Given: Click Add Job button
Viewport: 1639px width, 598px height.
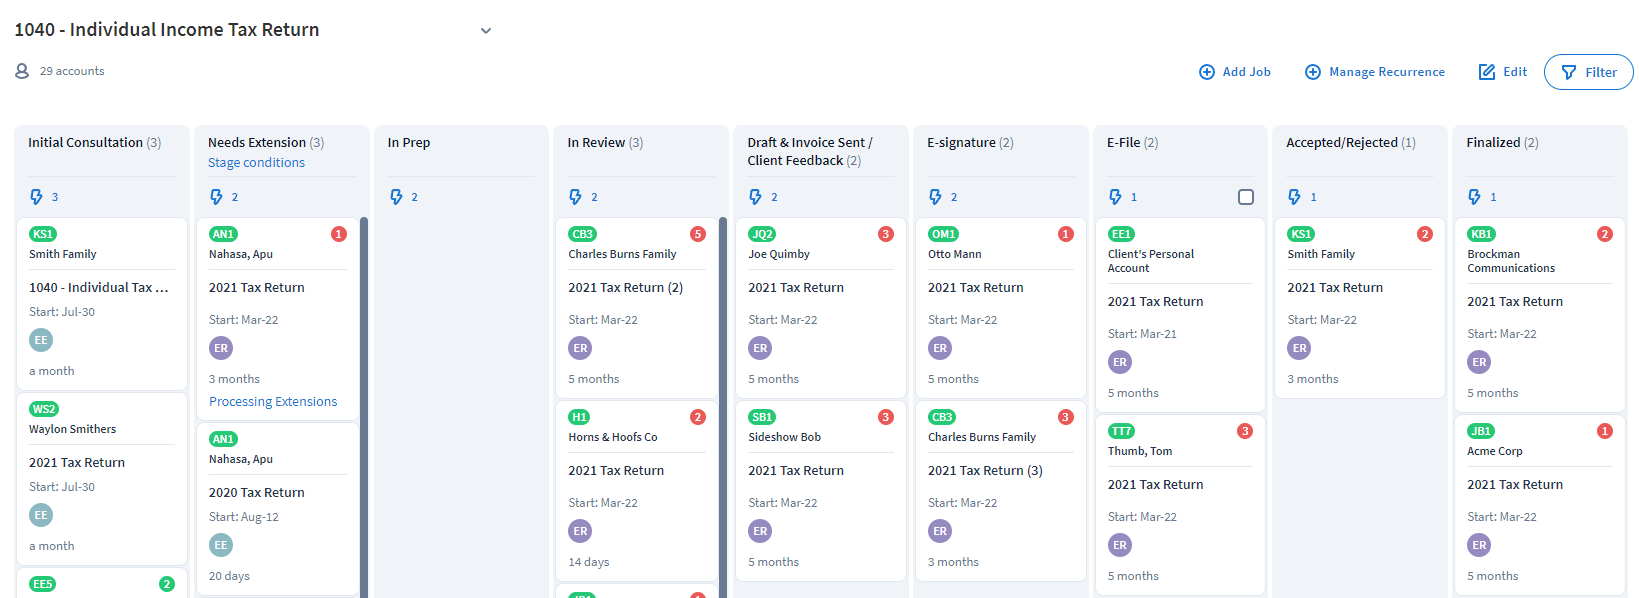Looking at the screenshot, I should tap(1235, 72).
